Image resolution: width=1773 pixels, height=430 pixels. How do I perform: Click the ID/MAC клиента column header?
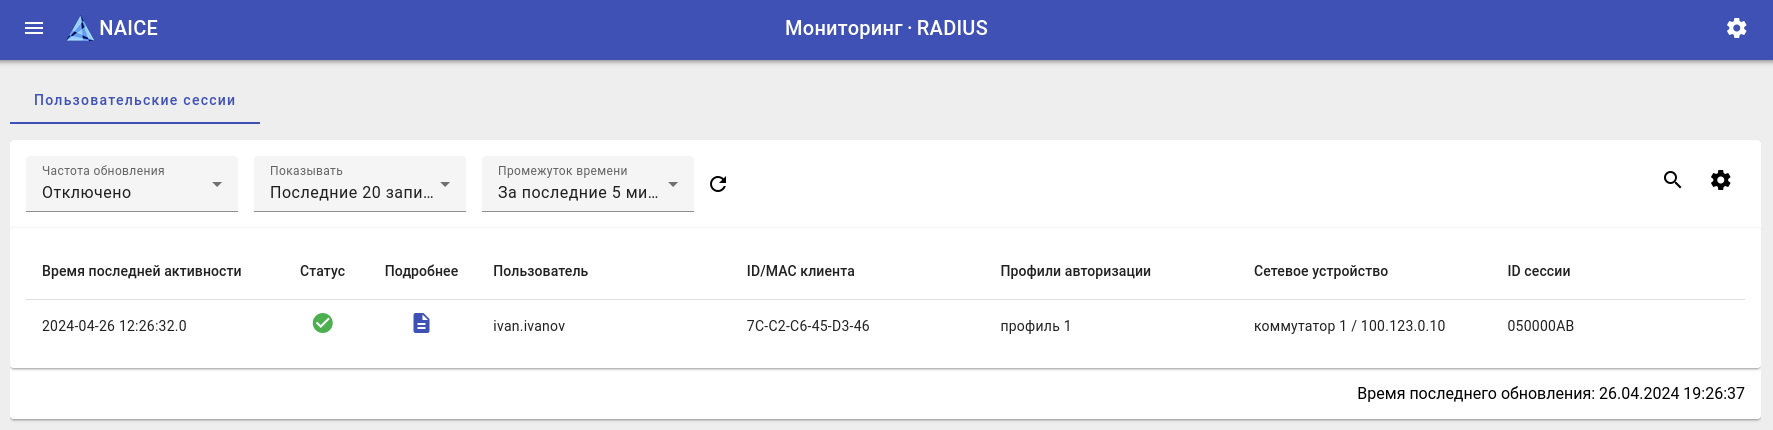pyautogui.click(x=800, y=271)
